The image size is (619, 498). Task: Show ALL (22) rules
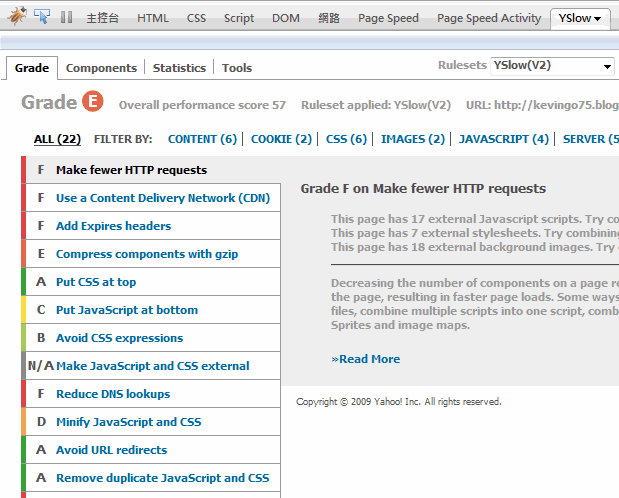pyautogui.click(x=57, y=139)
